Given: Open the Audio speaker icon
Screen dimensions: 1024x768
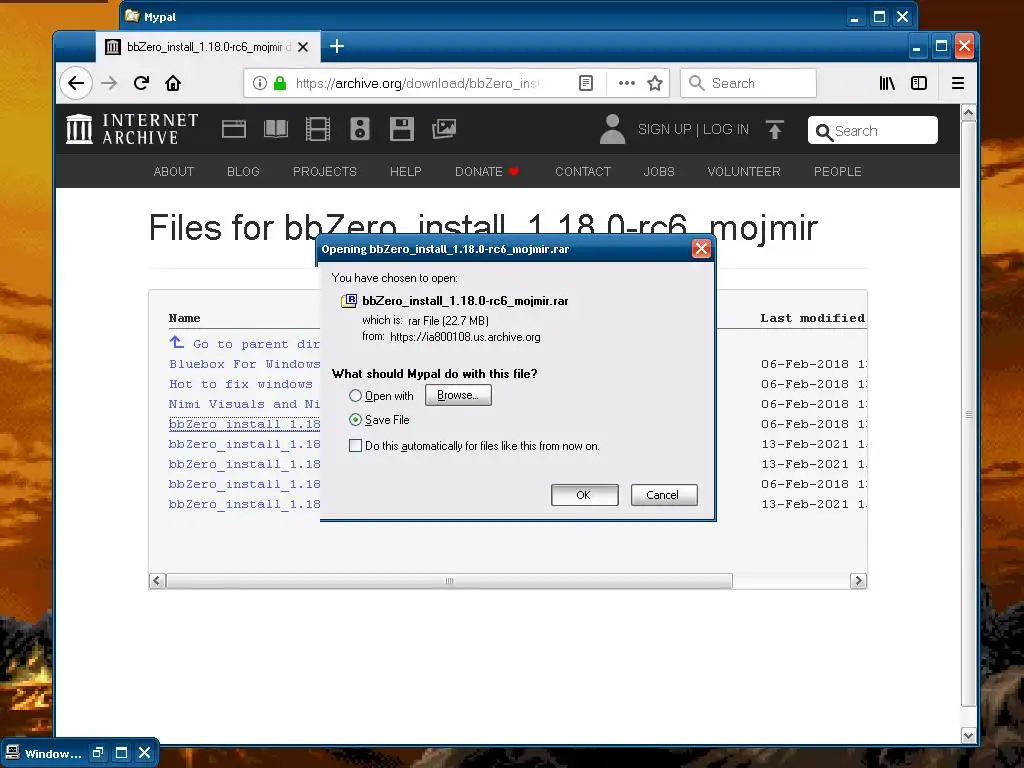Looking at the screenshot, I should 360,129.
